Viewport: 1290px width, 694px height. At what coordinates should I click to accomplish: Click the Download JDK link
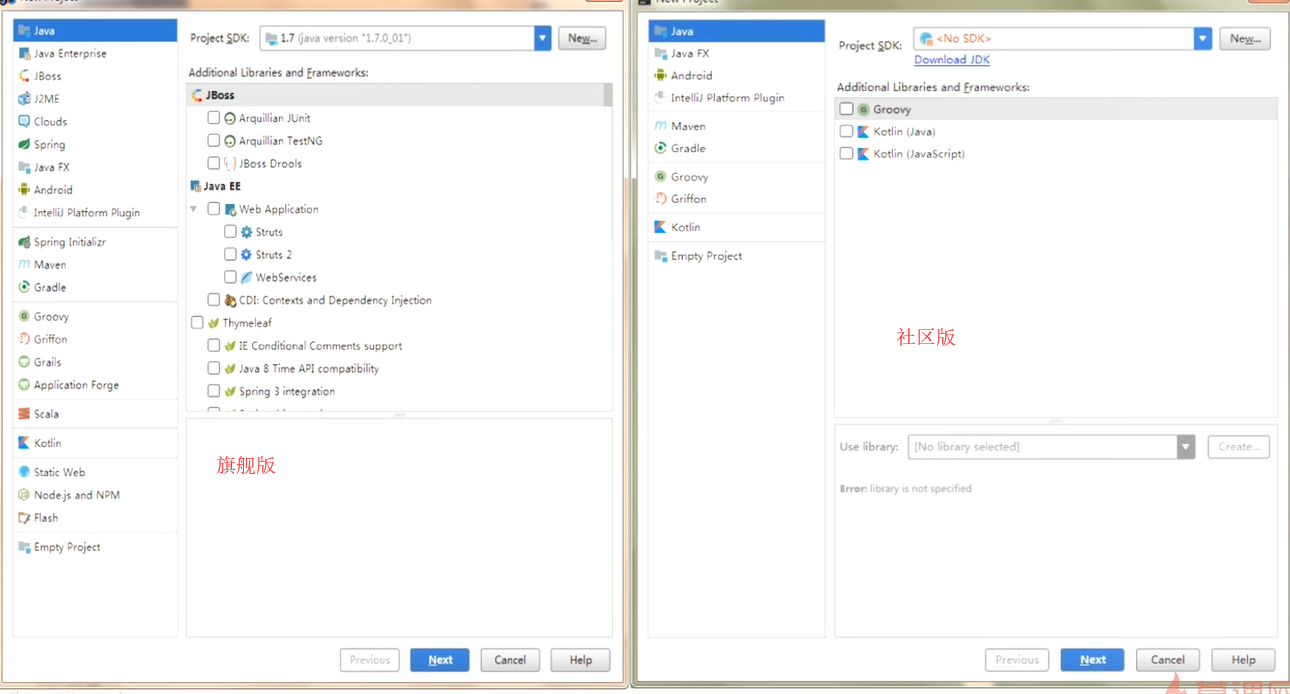(952, 60)
